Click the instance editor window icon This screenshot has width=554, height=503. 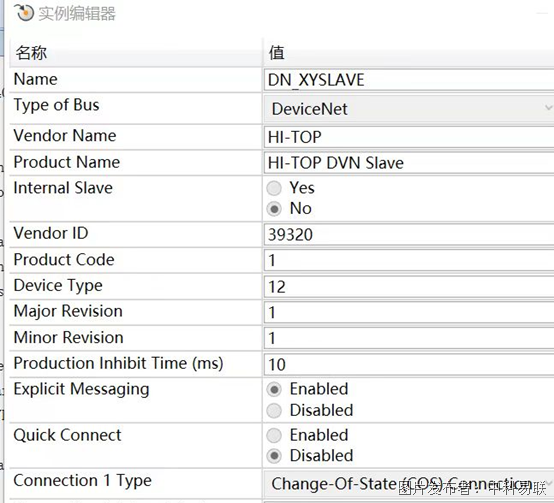(x=24, y=13)
